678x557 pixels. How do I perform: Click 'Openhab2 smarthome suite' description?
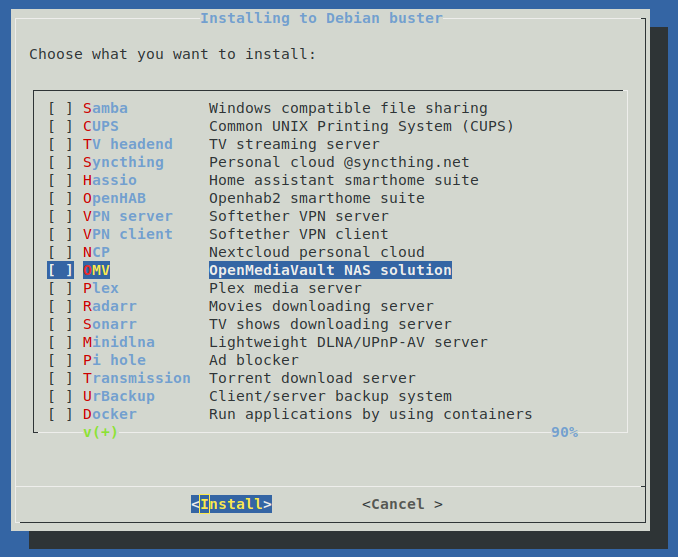click(x=317, y=198)
